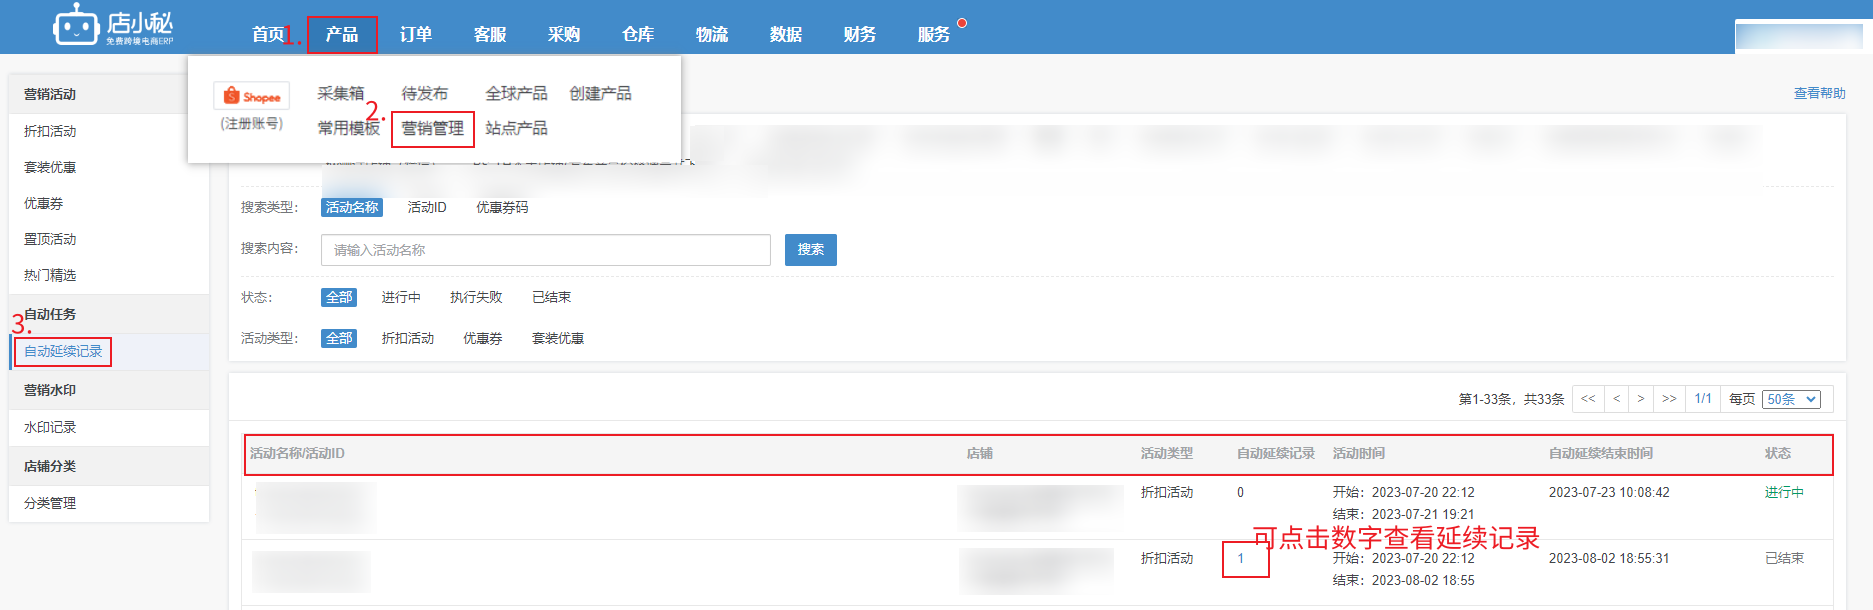This screenshot has height=610, width=1873.
Task: Select 创建产品 in product dropdown
Action: pos(600,93)
